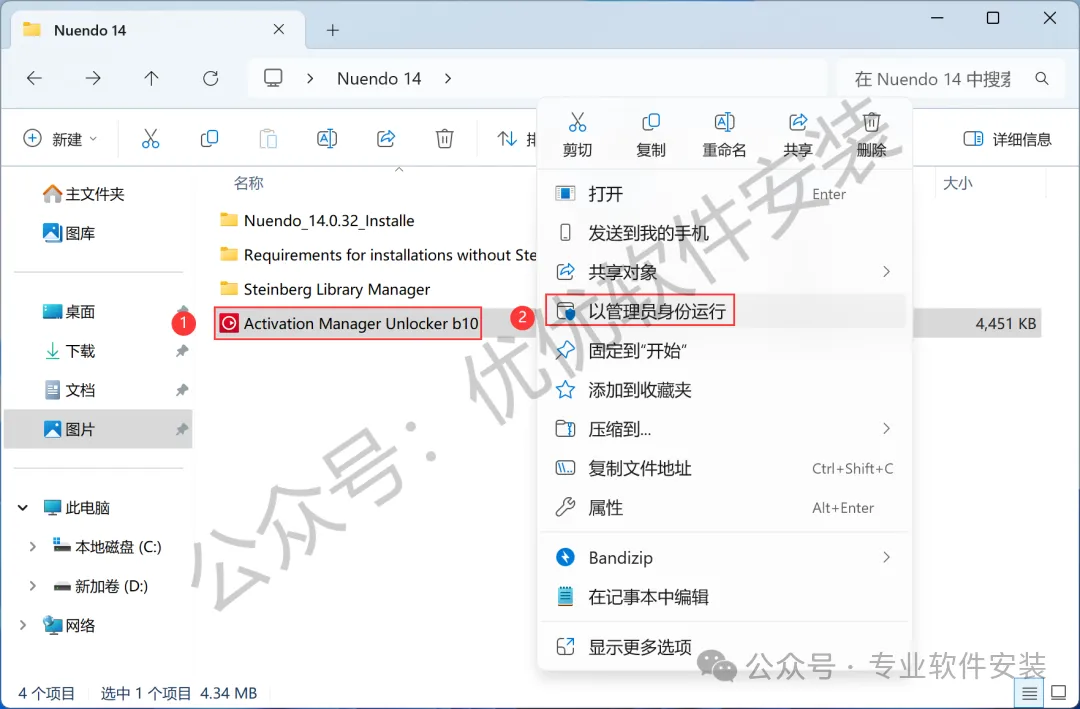
Task: Go back with the left arrow
Action: [34, 79]
